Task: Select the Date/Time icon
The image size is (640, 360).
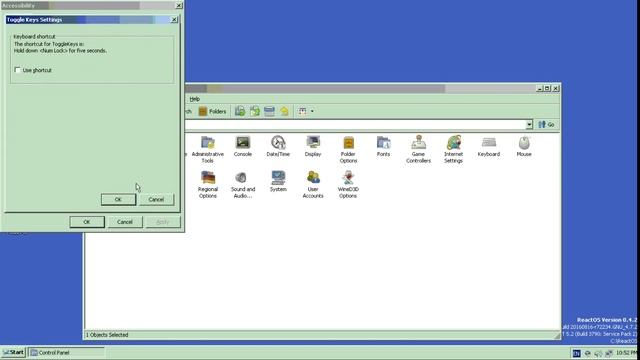Action: [x=278, y=146]
